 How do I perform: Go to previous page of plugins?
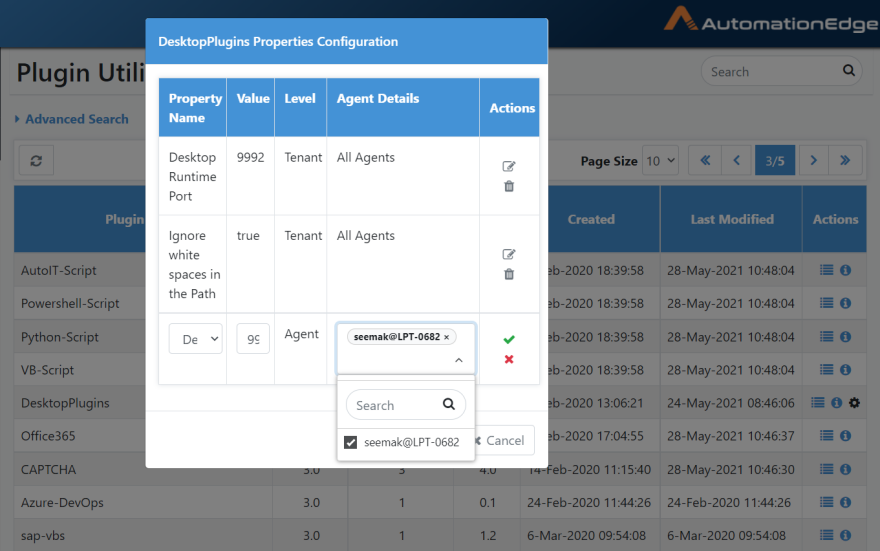[737, 160]
